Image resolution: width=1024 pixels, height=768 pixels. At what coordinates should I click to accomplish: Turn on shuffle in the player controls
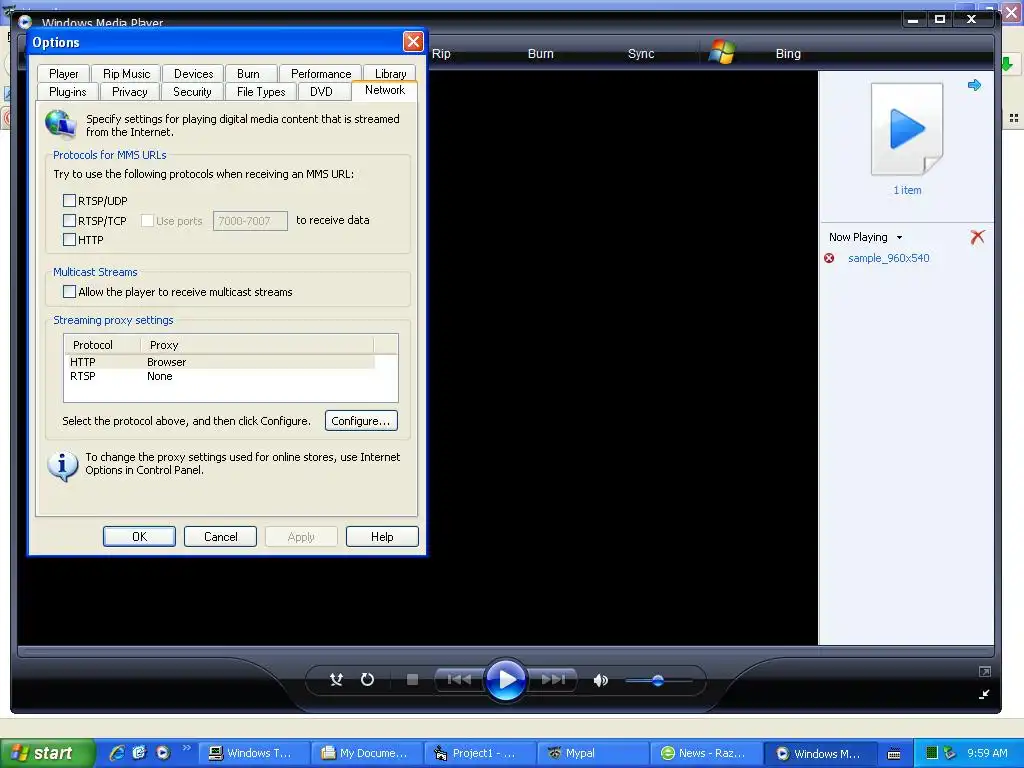[336, 680]
